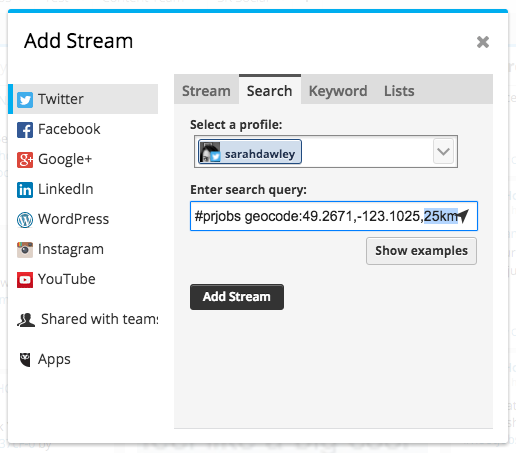Image resolution: width=516 pixels, height=453 pixels.
Task: Click the Instagram camera icon
Action: [25, 250]
